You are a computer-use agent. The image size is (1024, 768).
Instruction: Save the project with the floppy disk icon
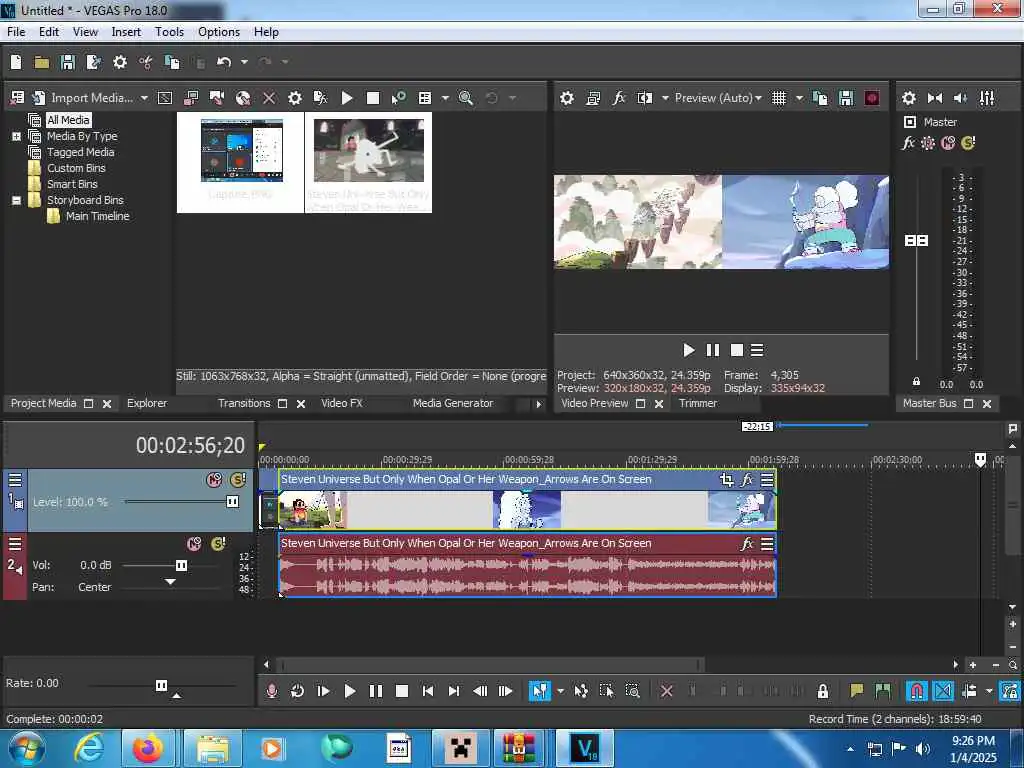click(68, 62)
